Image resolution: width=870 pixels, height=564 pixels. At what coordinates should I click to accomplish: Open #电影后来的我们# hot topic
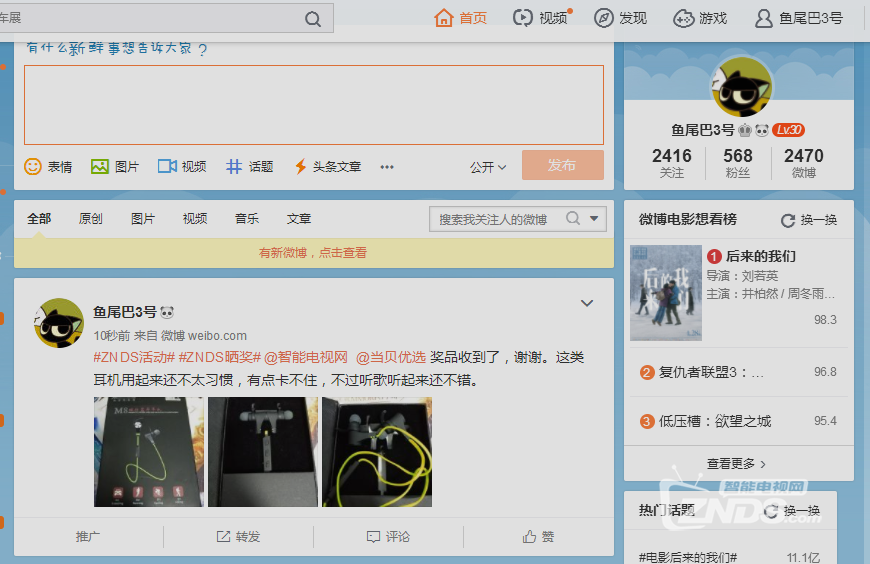[x=687, y=557]
